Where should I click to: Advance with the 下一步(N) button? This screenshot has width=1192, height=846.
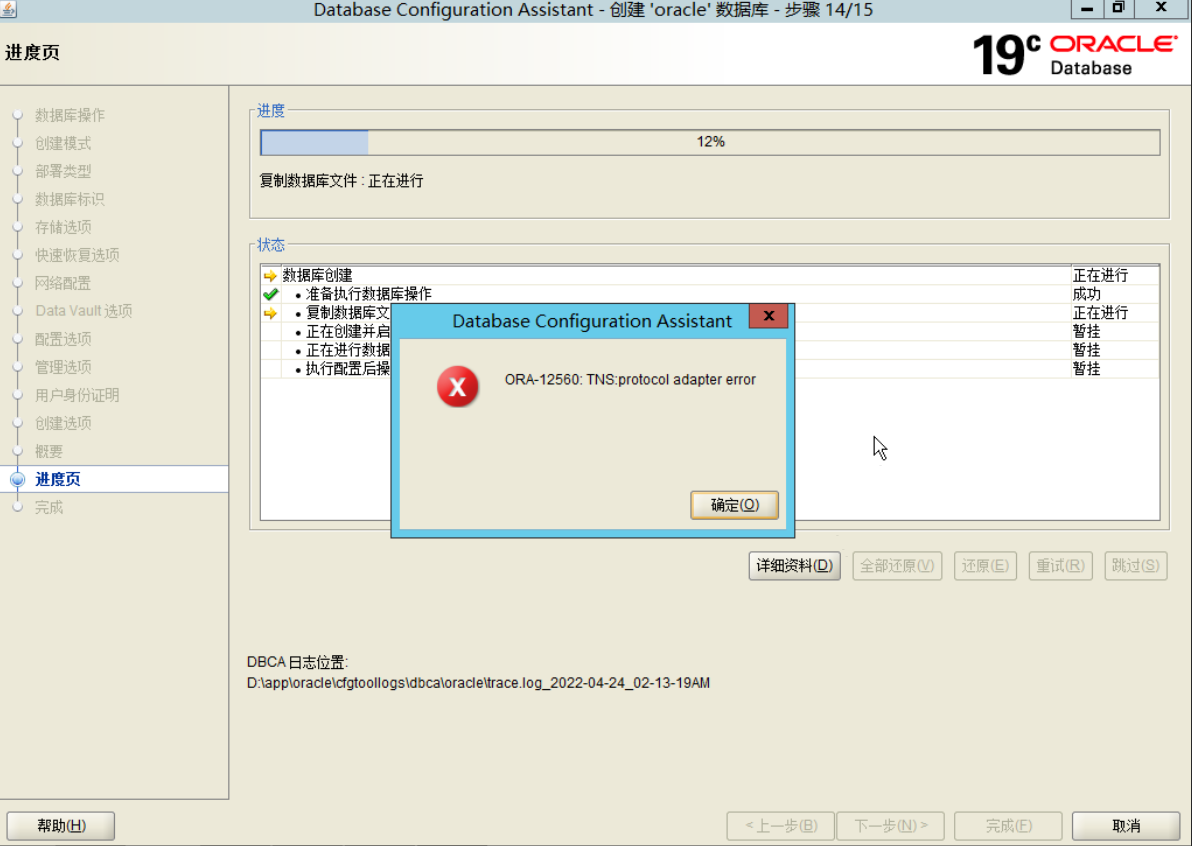[x=890, y=825]
